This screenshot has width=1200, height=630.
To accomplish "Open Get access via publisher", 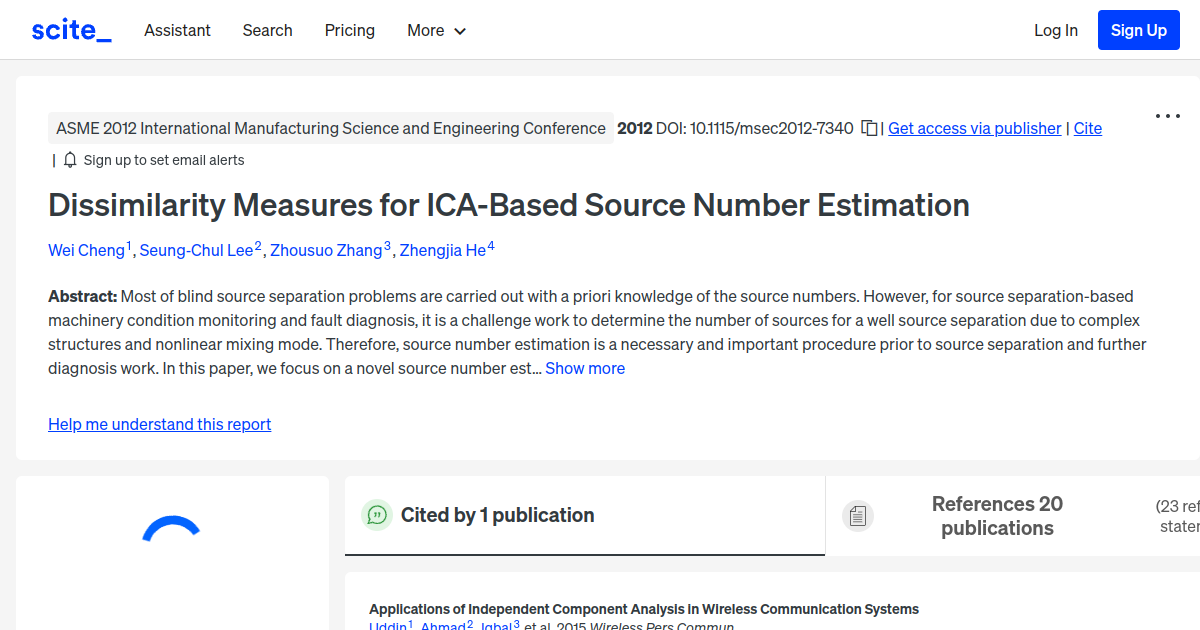I will [x=974, y=128].
